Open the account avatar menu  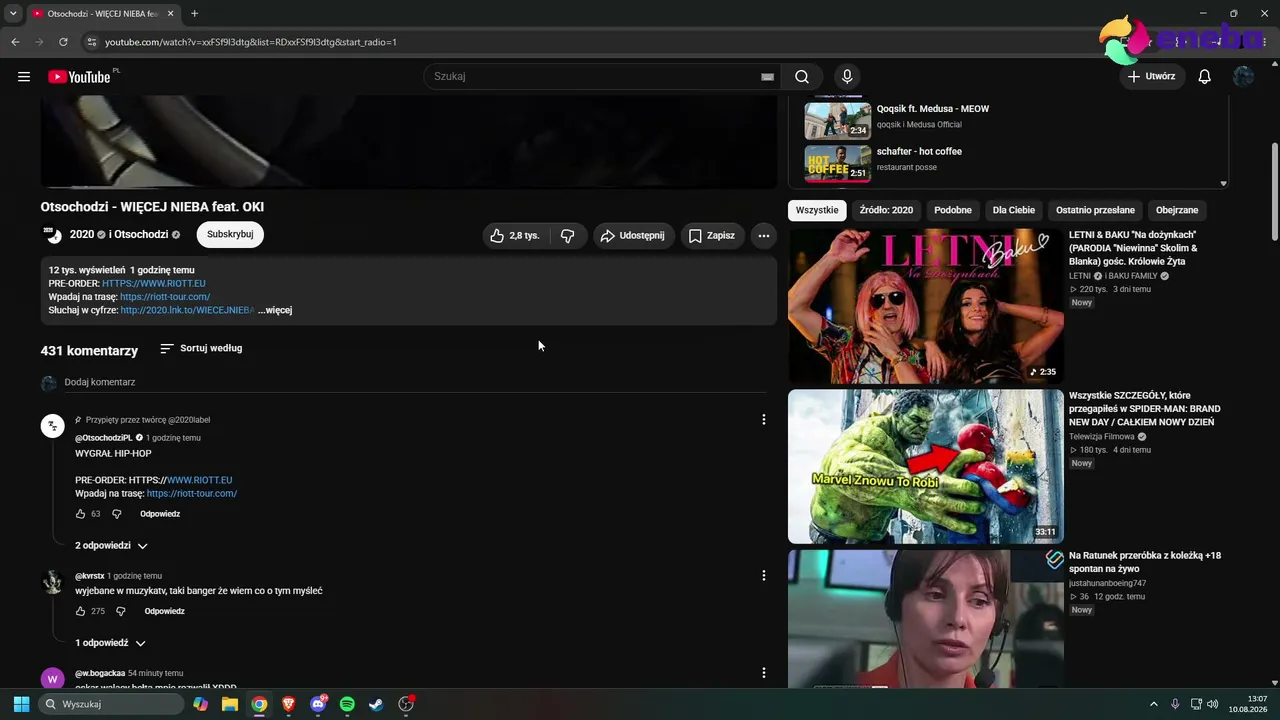coord(1244,77)
